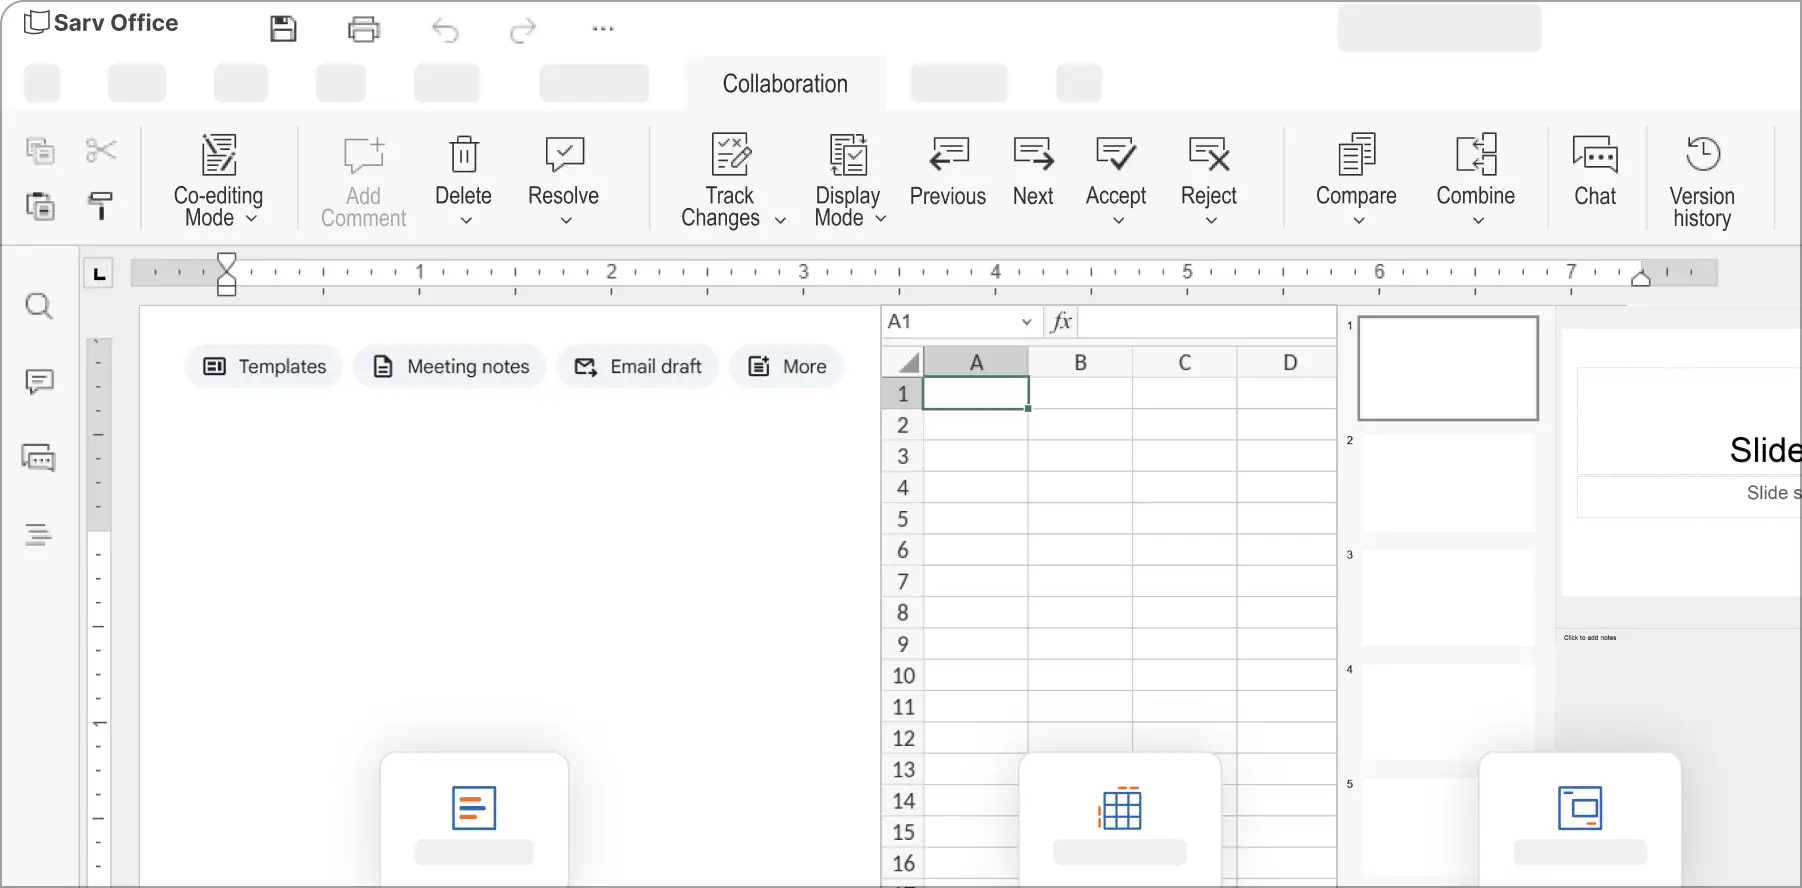
Task: Click the Templates button
Action: (x=264, y=367)
